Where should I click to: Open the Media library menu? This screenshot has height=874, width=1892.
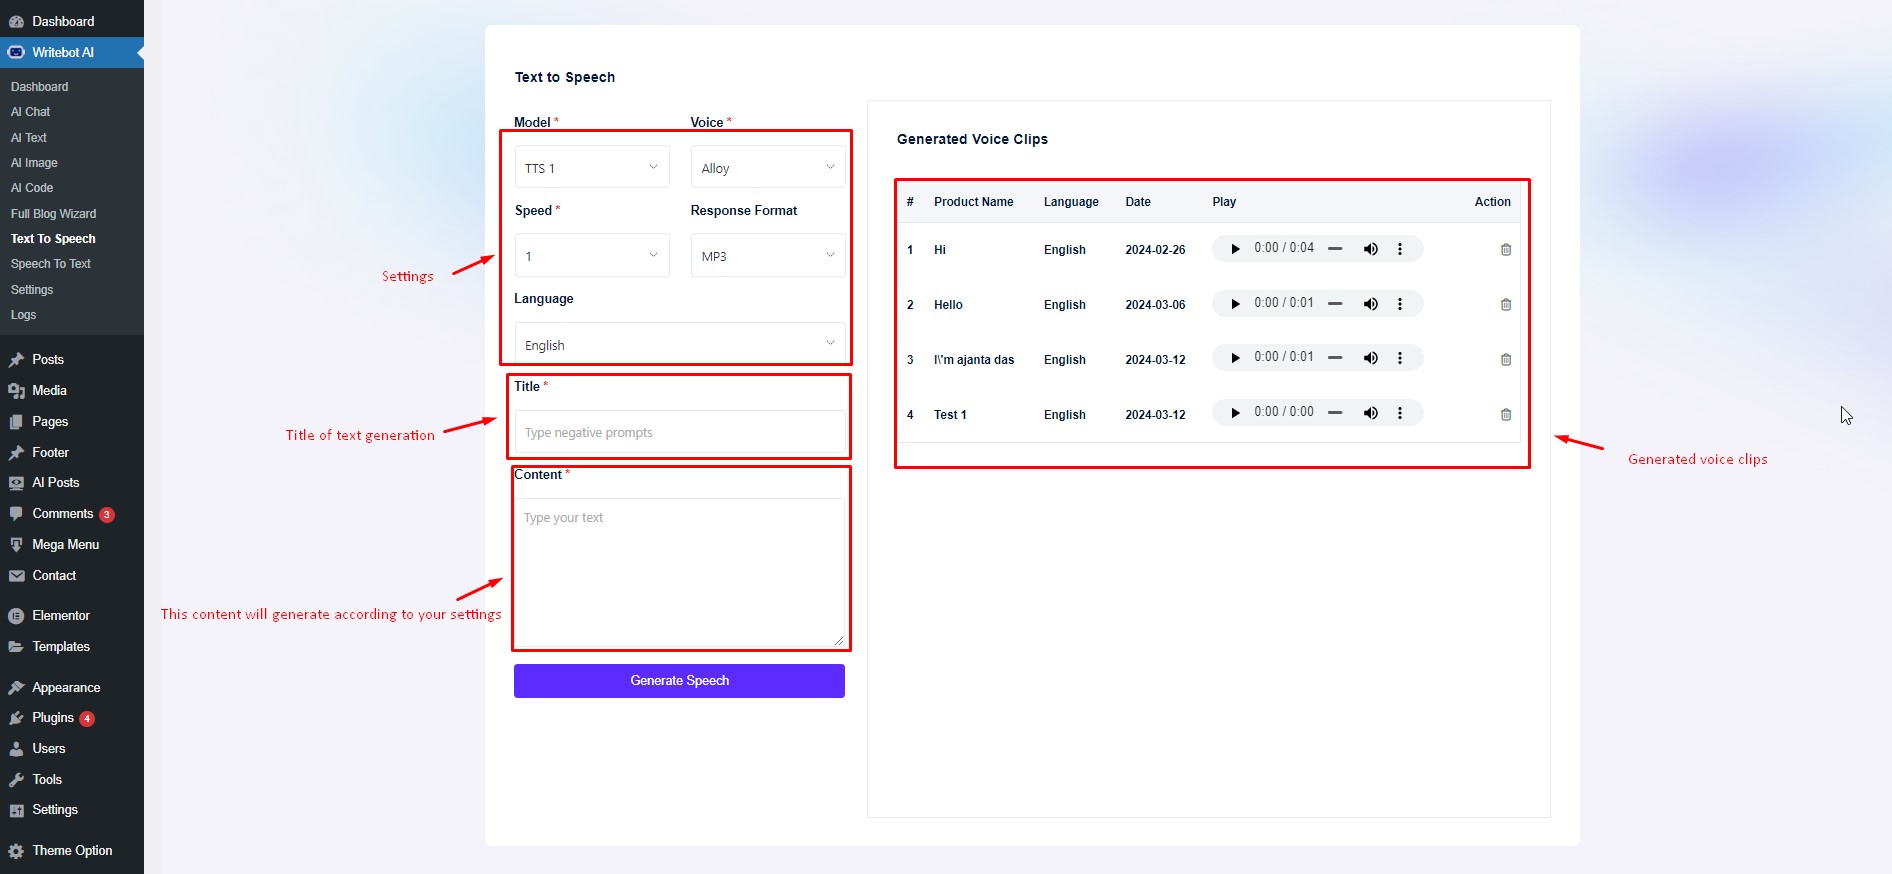pyautogui.click(x=72, y=390)
